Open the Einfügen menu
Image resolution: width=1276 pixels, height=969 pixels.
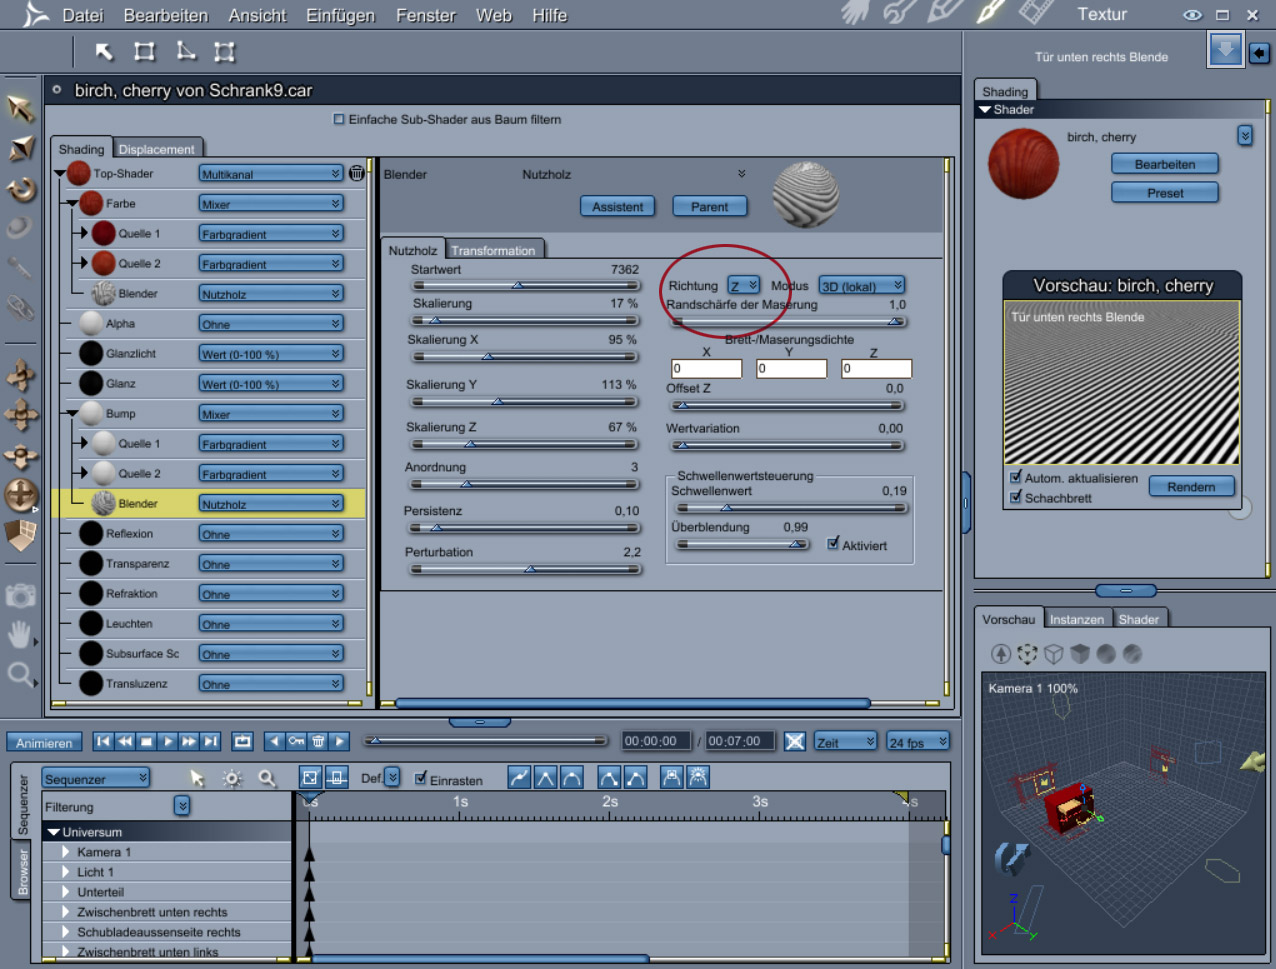pos(340,15)
